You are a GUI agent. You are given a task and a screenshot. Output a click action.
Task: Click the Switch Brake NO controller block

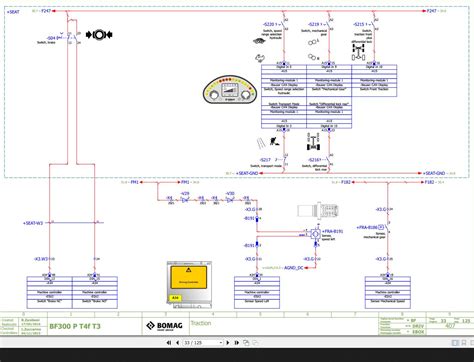coord(95,292)
